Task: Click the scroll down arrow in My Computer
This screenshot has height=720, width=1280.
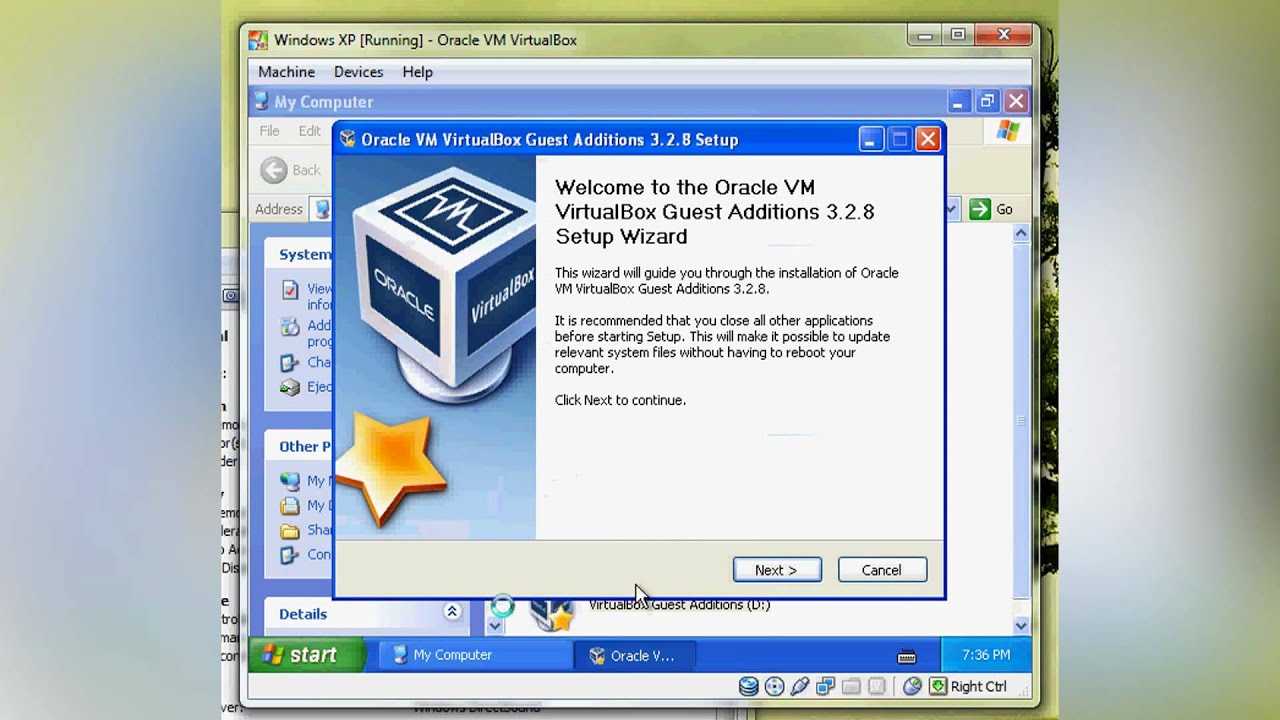Action: 1021,625
